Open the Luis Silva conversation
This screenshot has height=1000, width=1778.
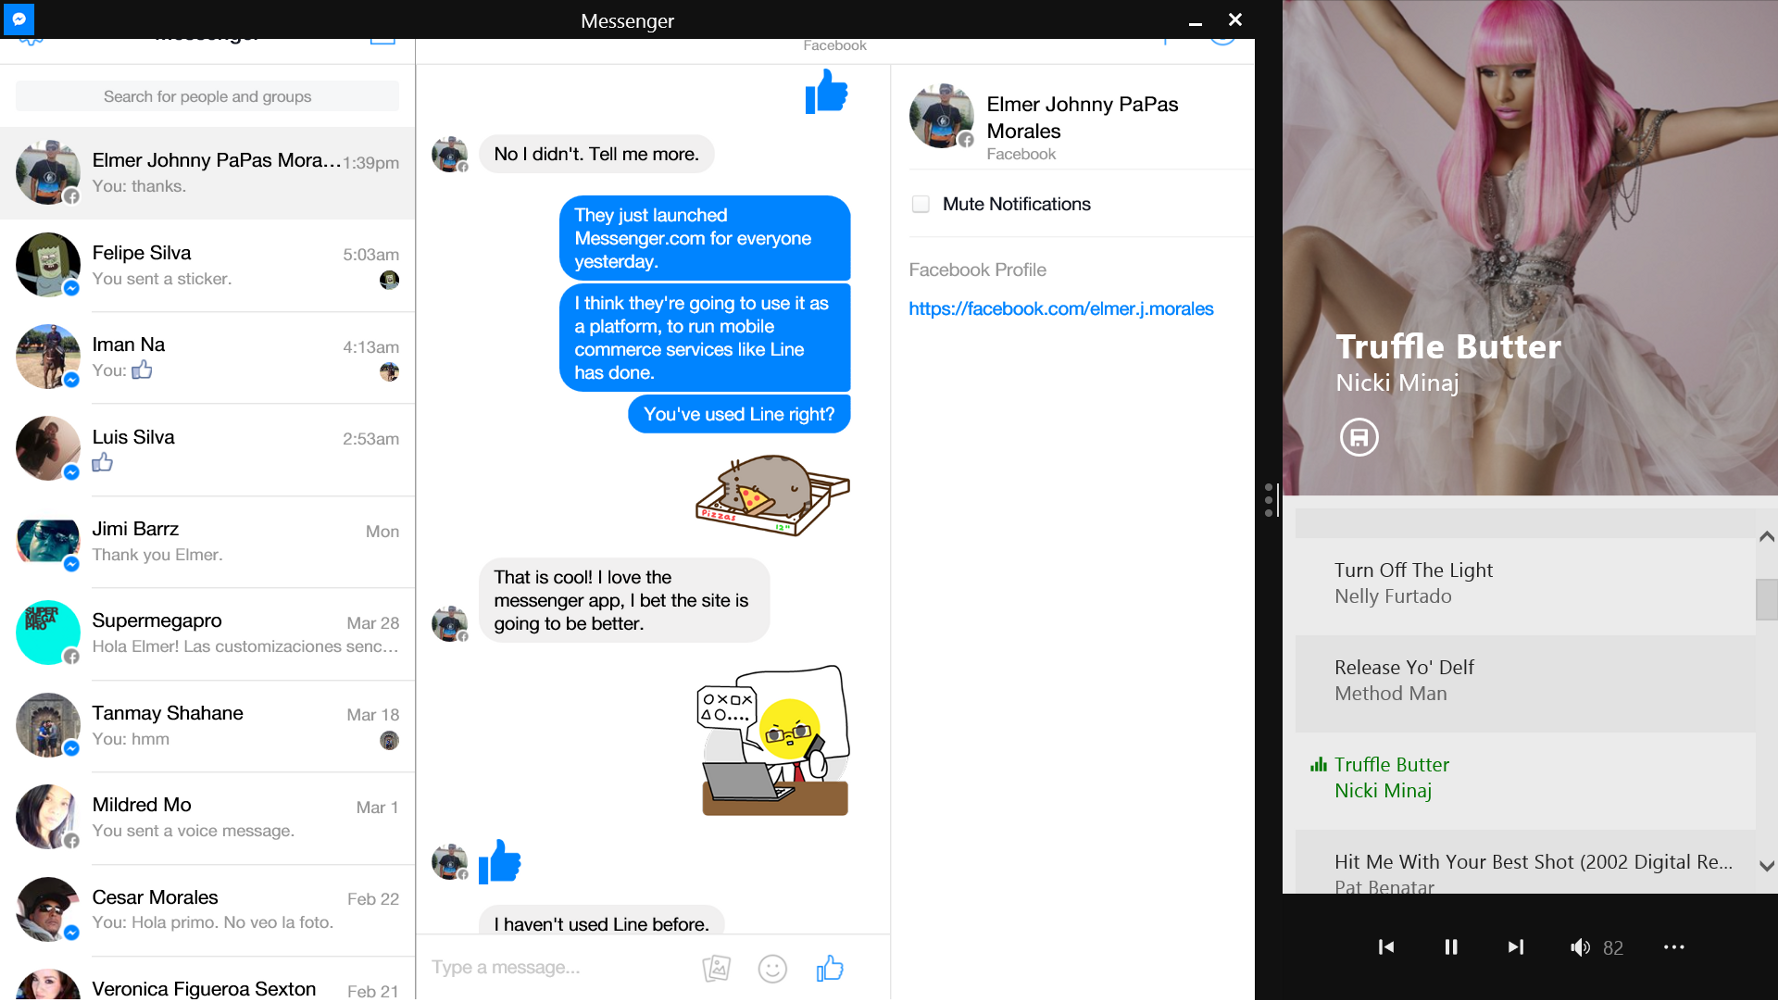(207, 449)
